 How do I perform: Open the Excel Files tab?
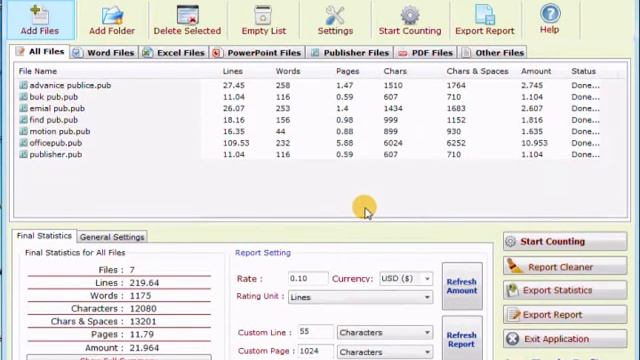click(174, 53)
